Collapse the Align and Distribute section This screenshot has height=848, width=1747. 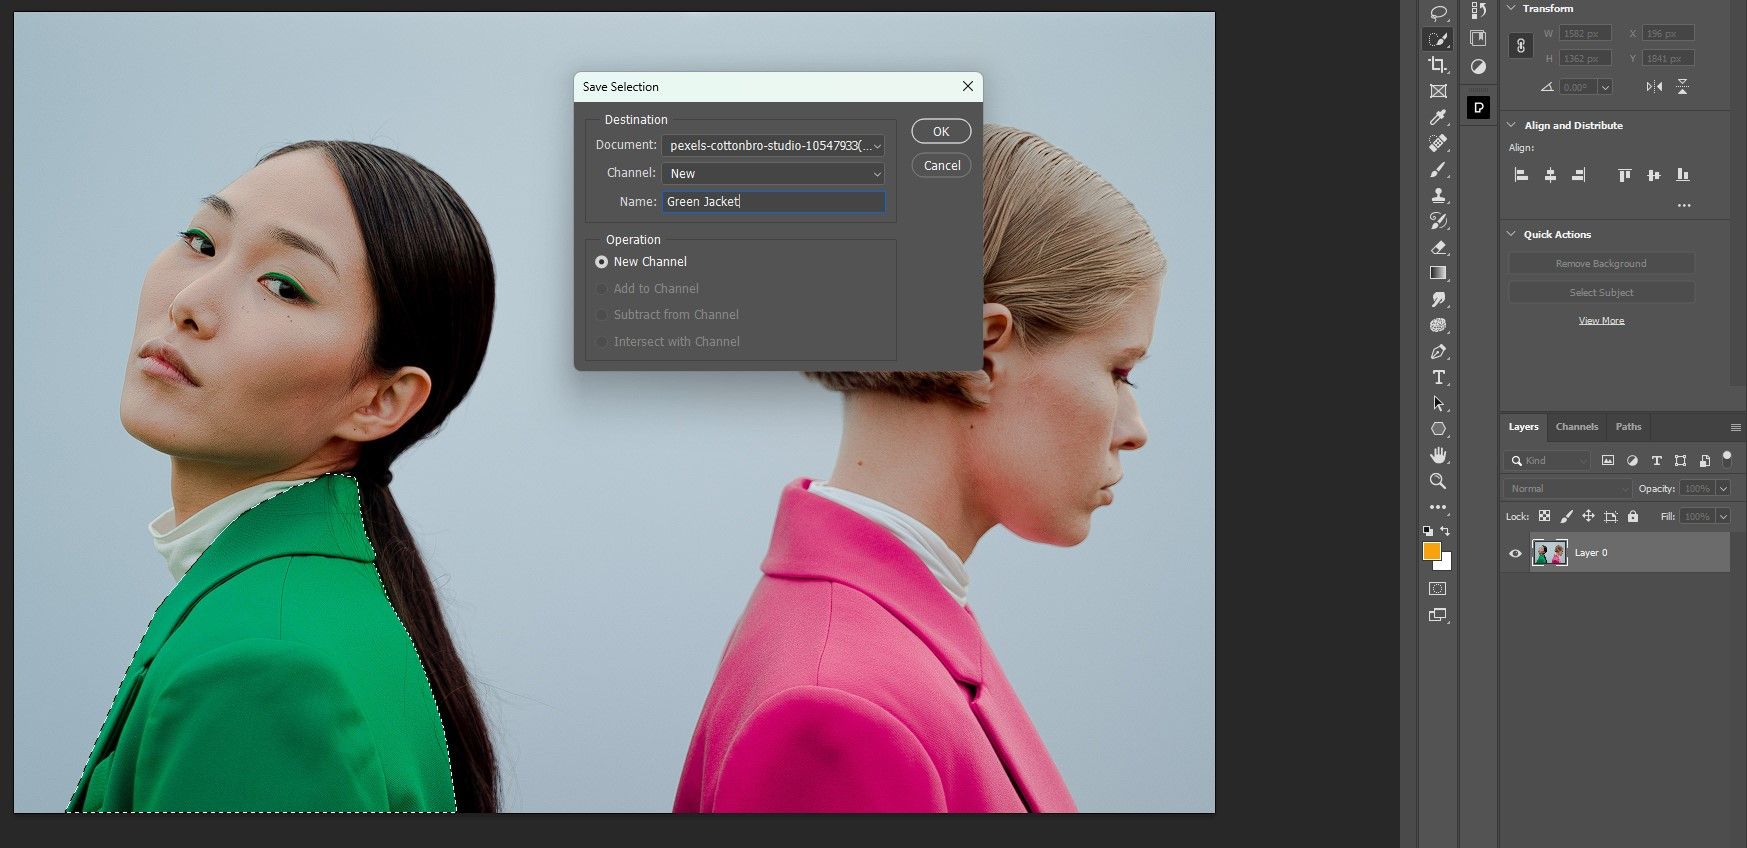1511,125
